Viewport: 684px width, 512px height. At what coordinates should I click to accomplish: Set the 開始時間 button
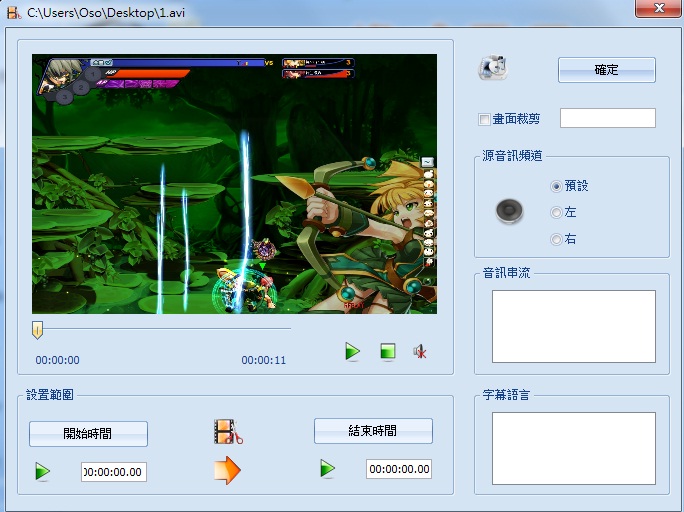pos(88,434)
